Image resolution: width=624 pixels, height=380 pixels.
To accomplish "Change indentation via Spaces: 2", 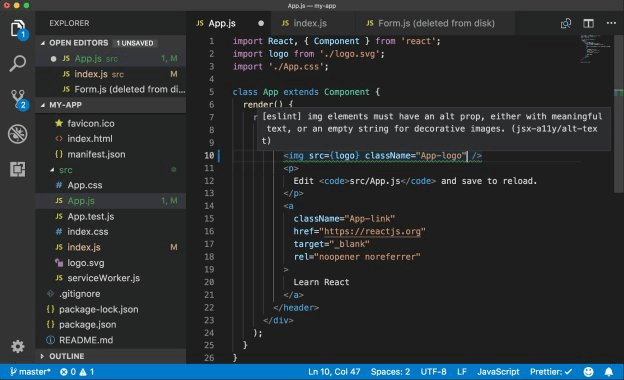I will [390, 372].
